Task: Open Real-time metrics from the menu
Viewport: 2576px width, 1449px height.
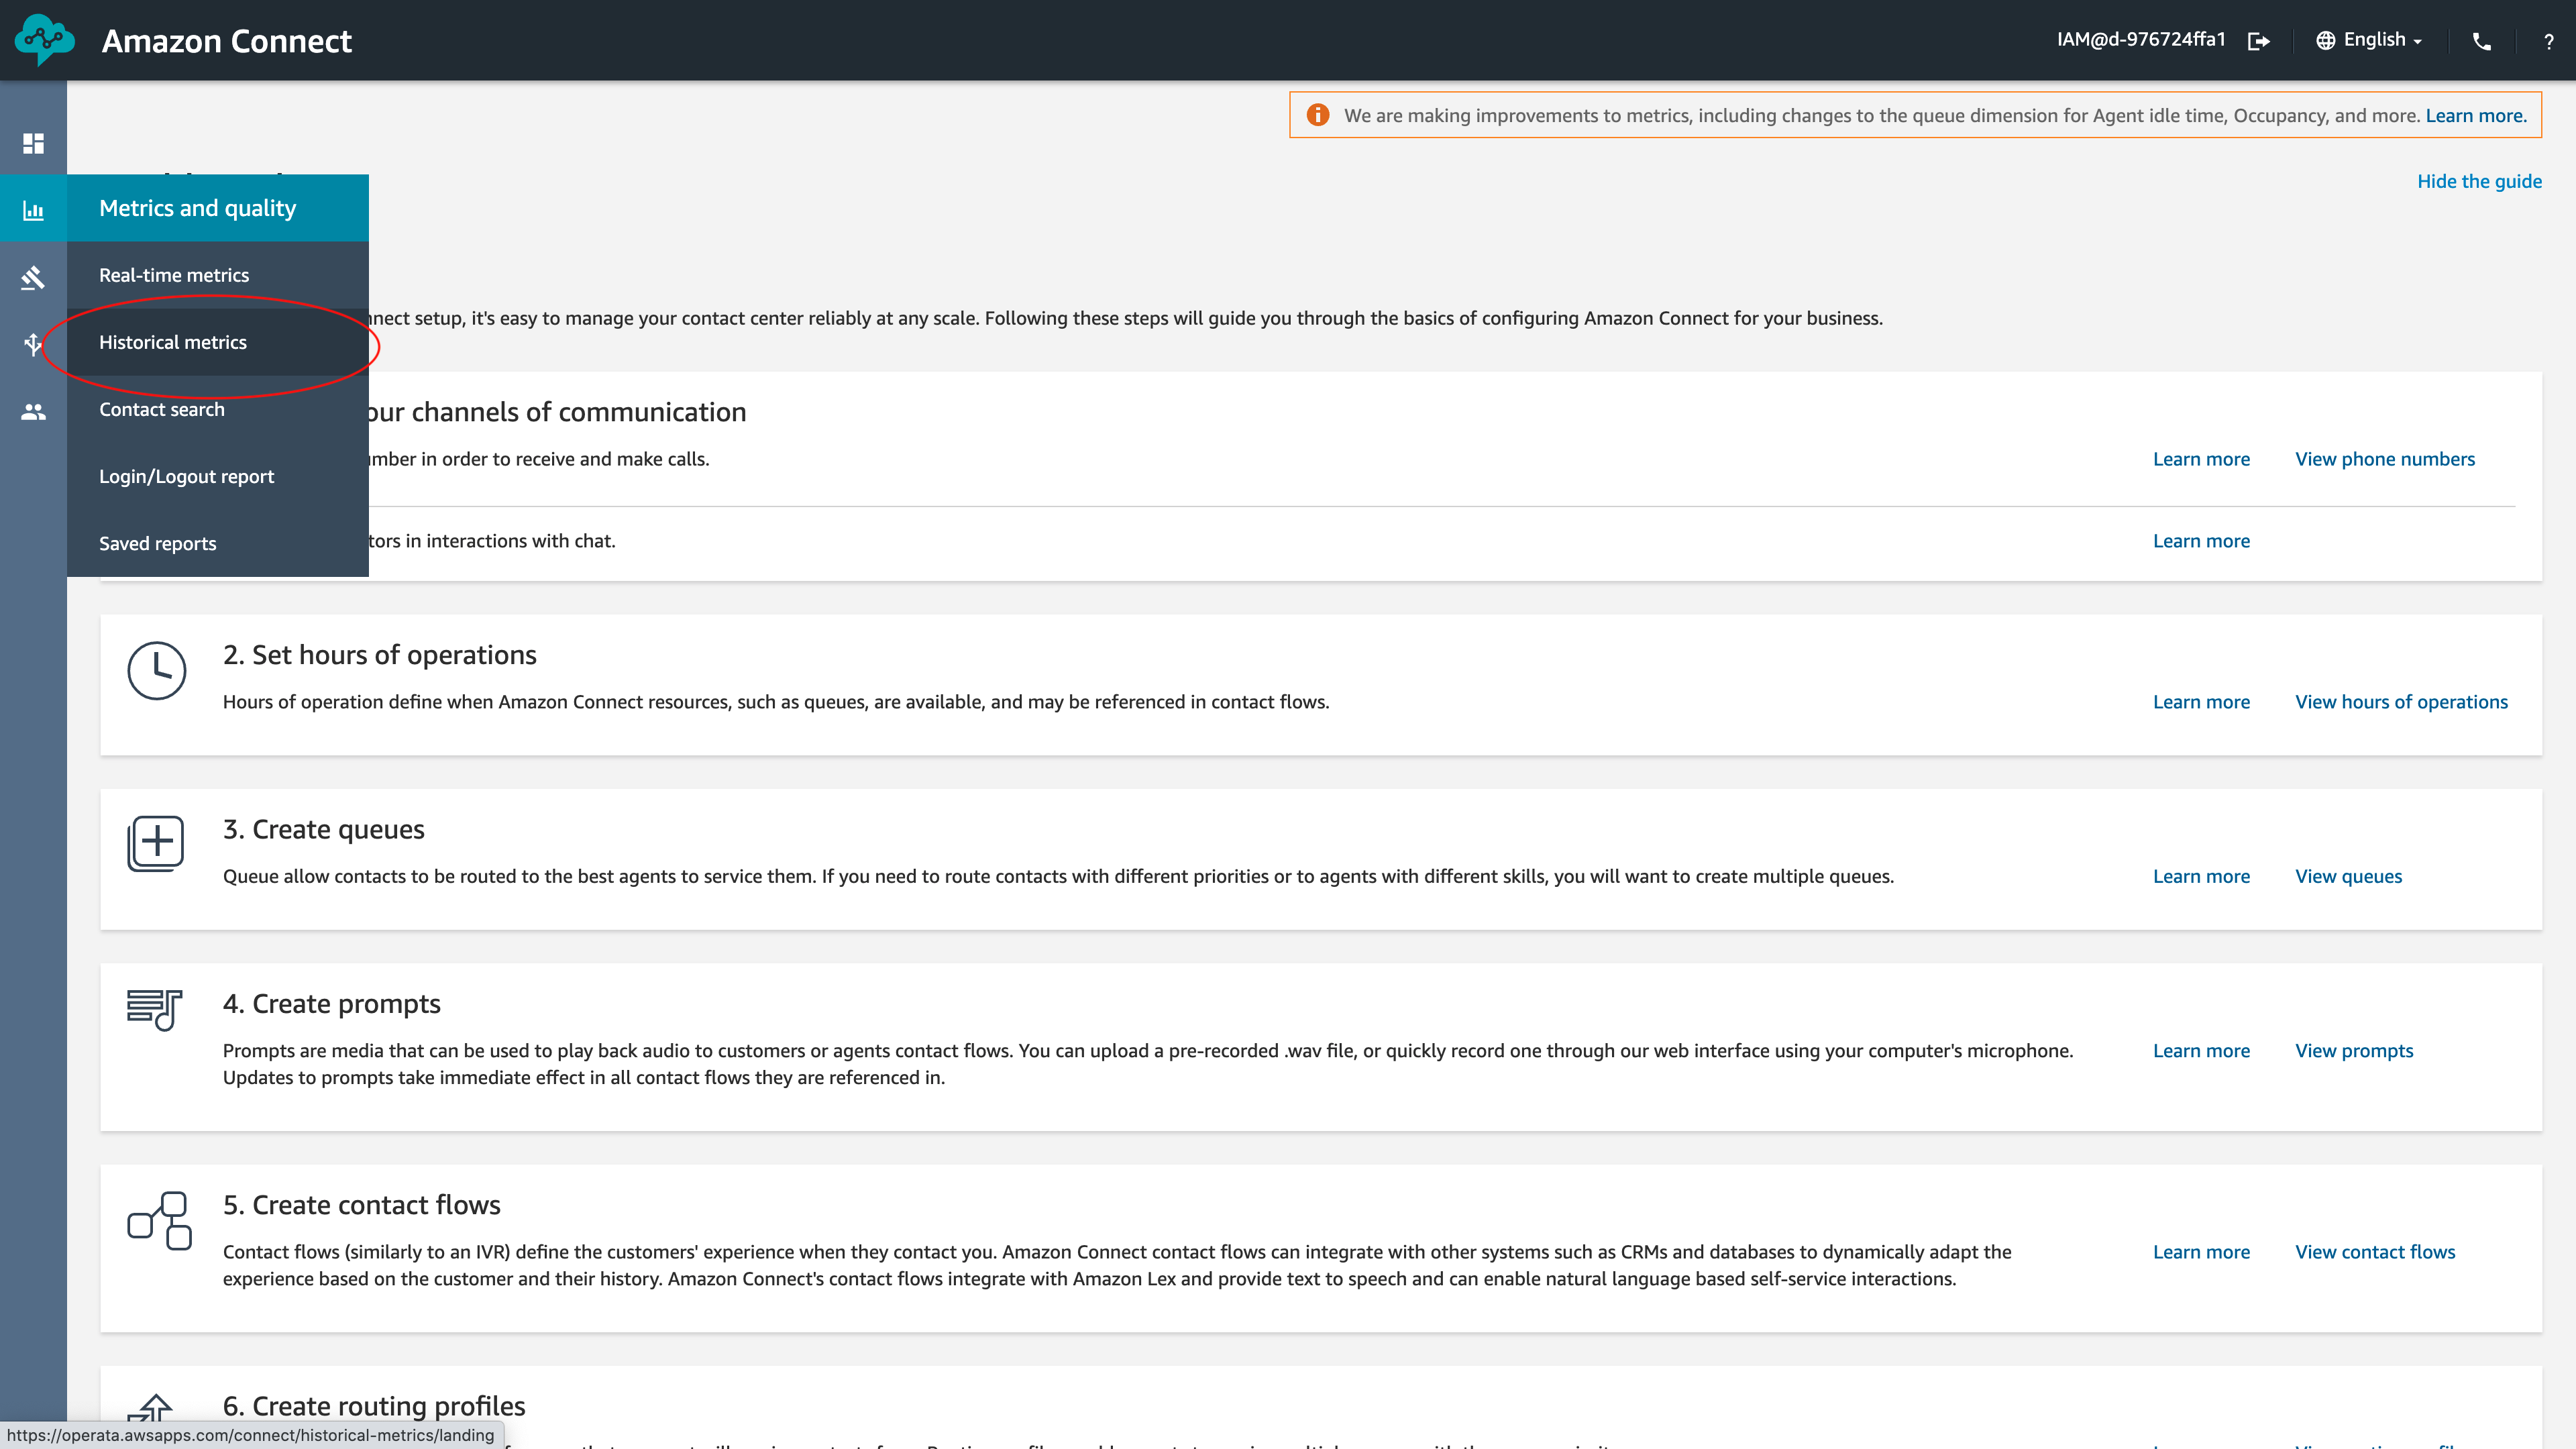Action: (x=218, y=275)
